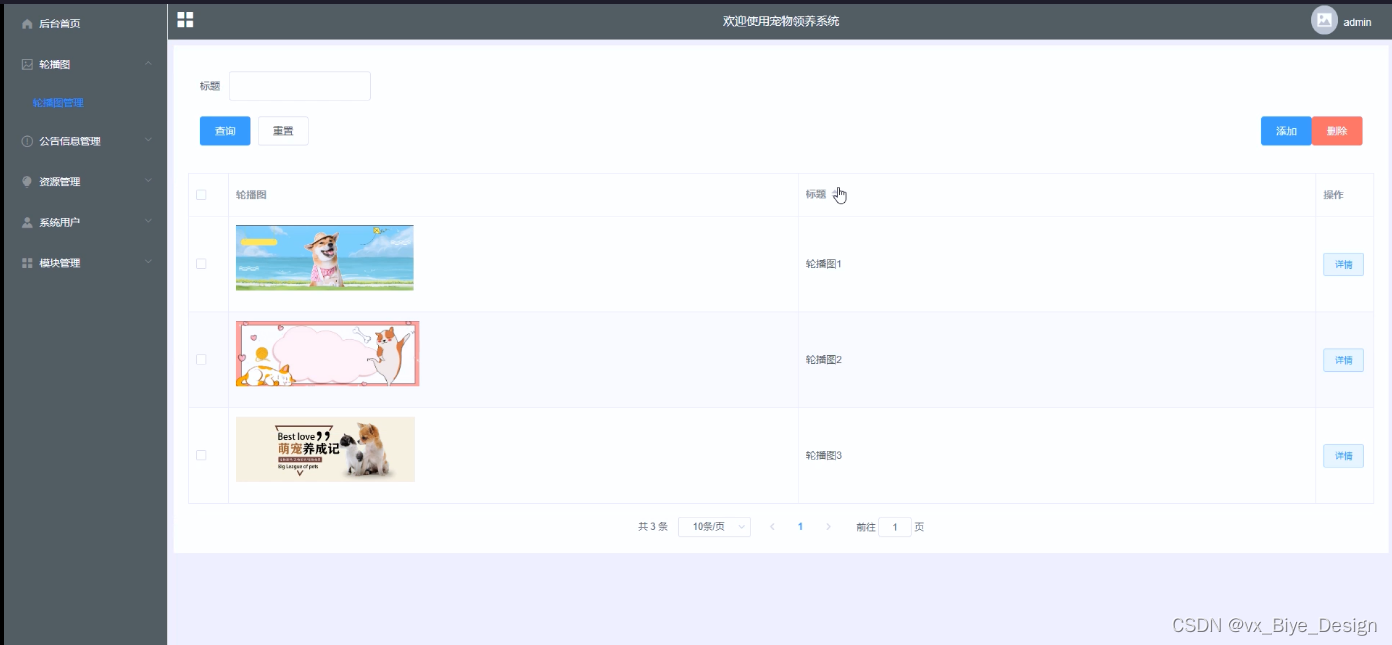Screen dimensions: 1392x645
Task: Click the icon beside 资源管理
Action: pos(27,182)
